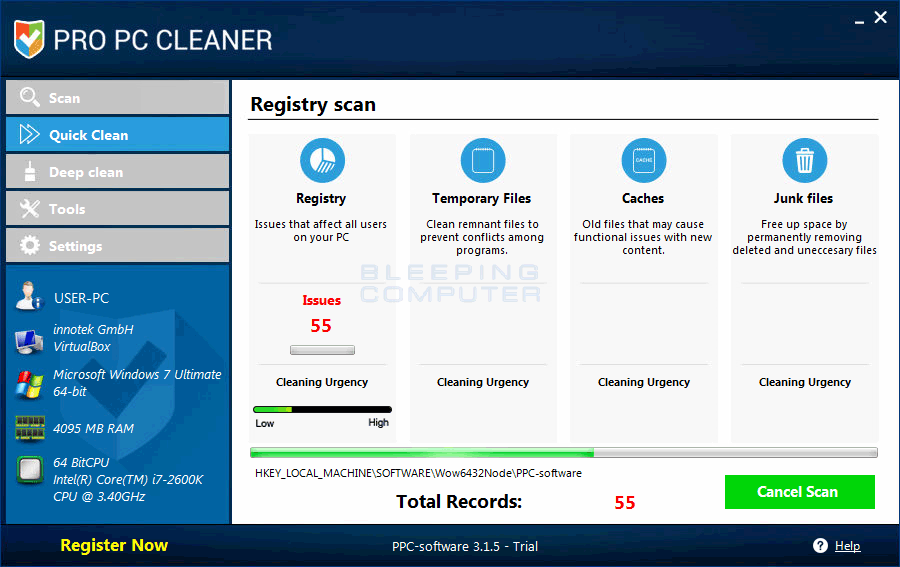Click Cleaning Urgency under Junk files

pyautogui.click(x=805, y=382)
